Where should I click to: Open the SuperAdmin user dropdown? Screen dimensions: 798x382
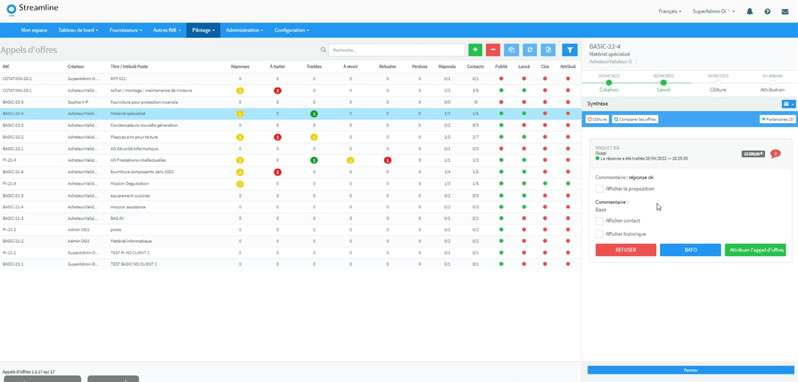[x=714, y=11]
